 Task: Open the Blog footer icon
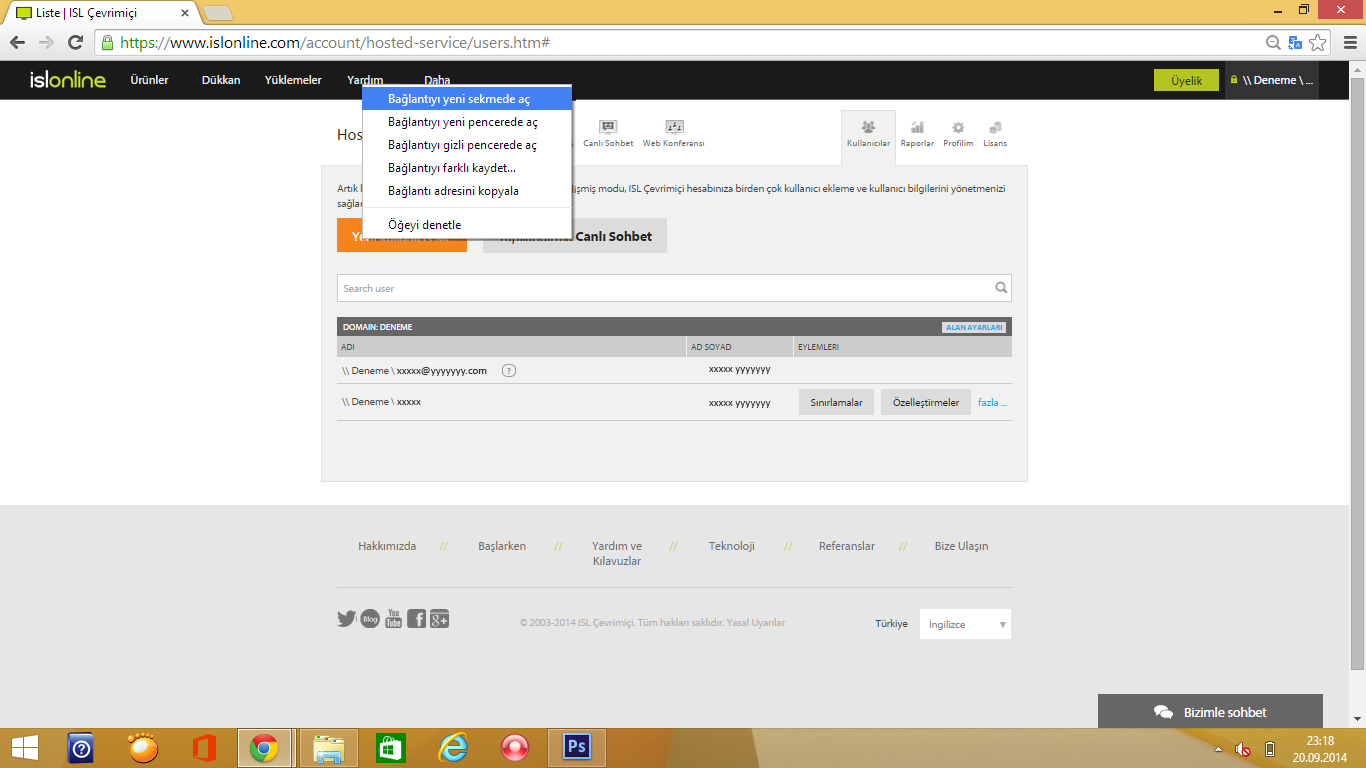pos(370,619)
